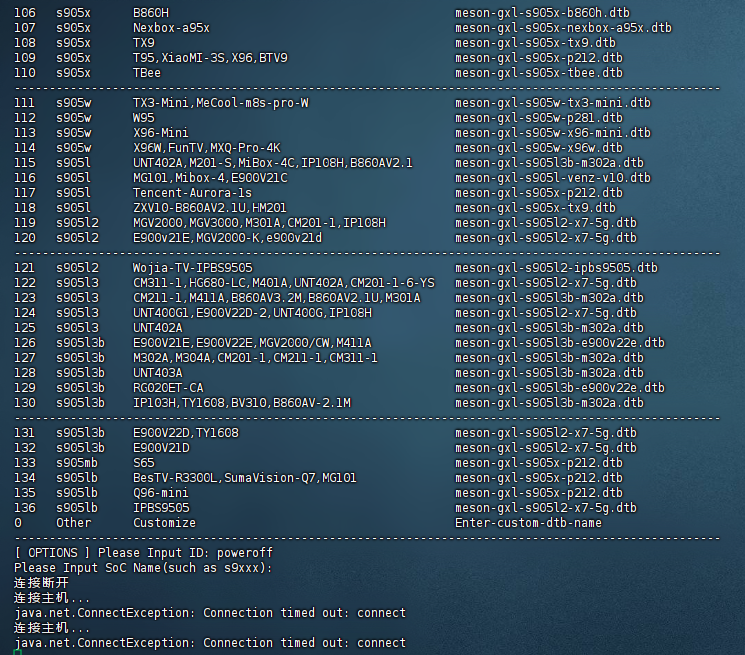Click the green terminal cursor at bottom
The width and height of the screenshot is (745, 655).
[x=18, y=653]
